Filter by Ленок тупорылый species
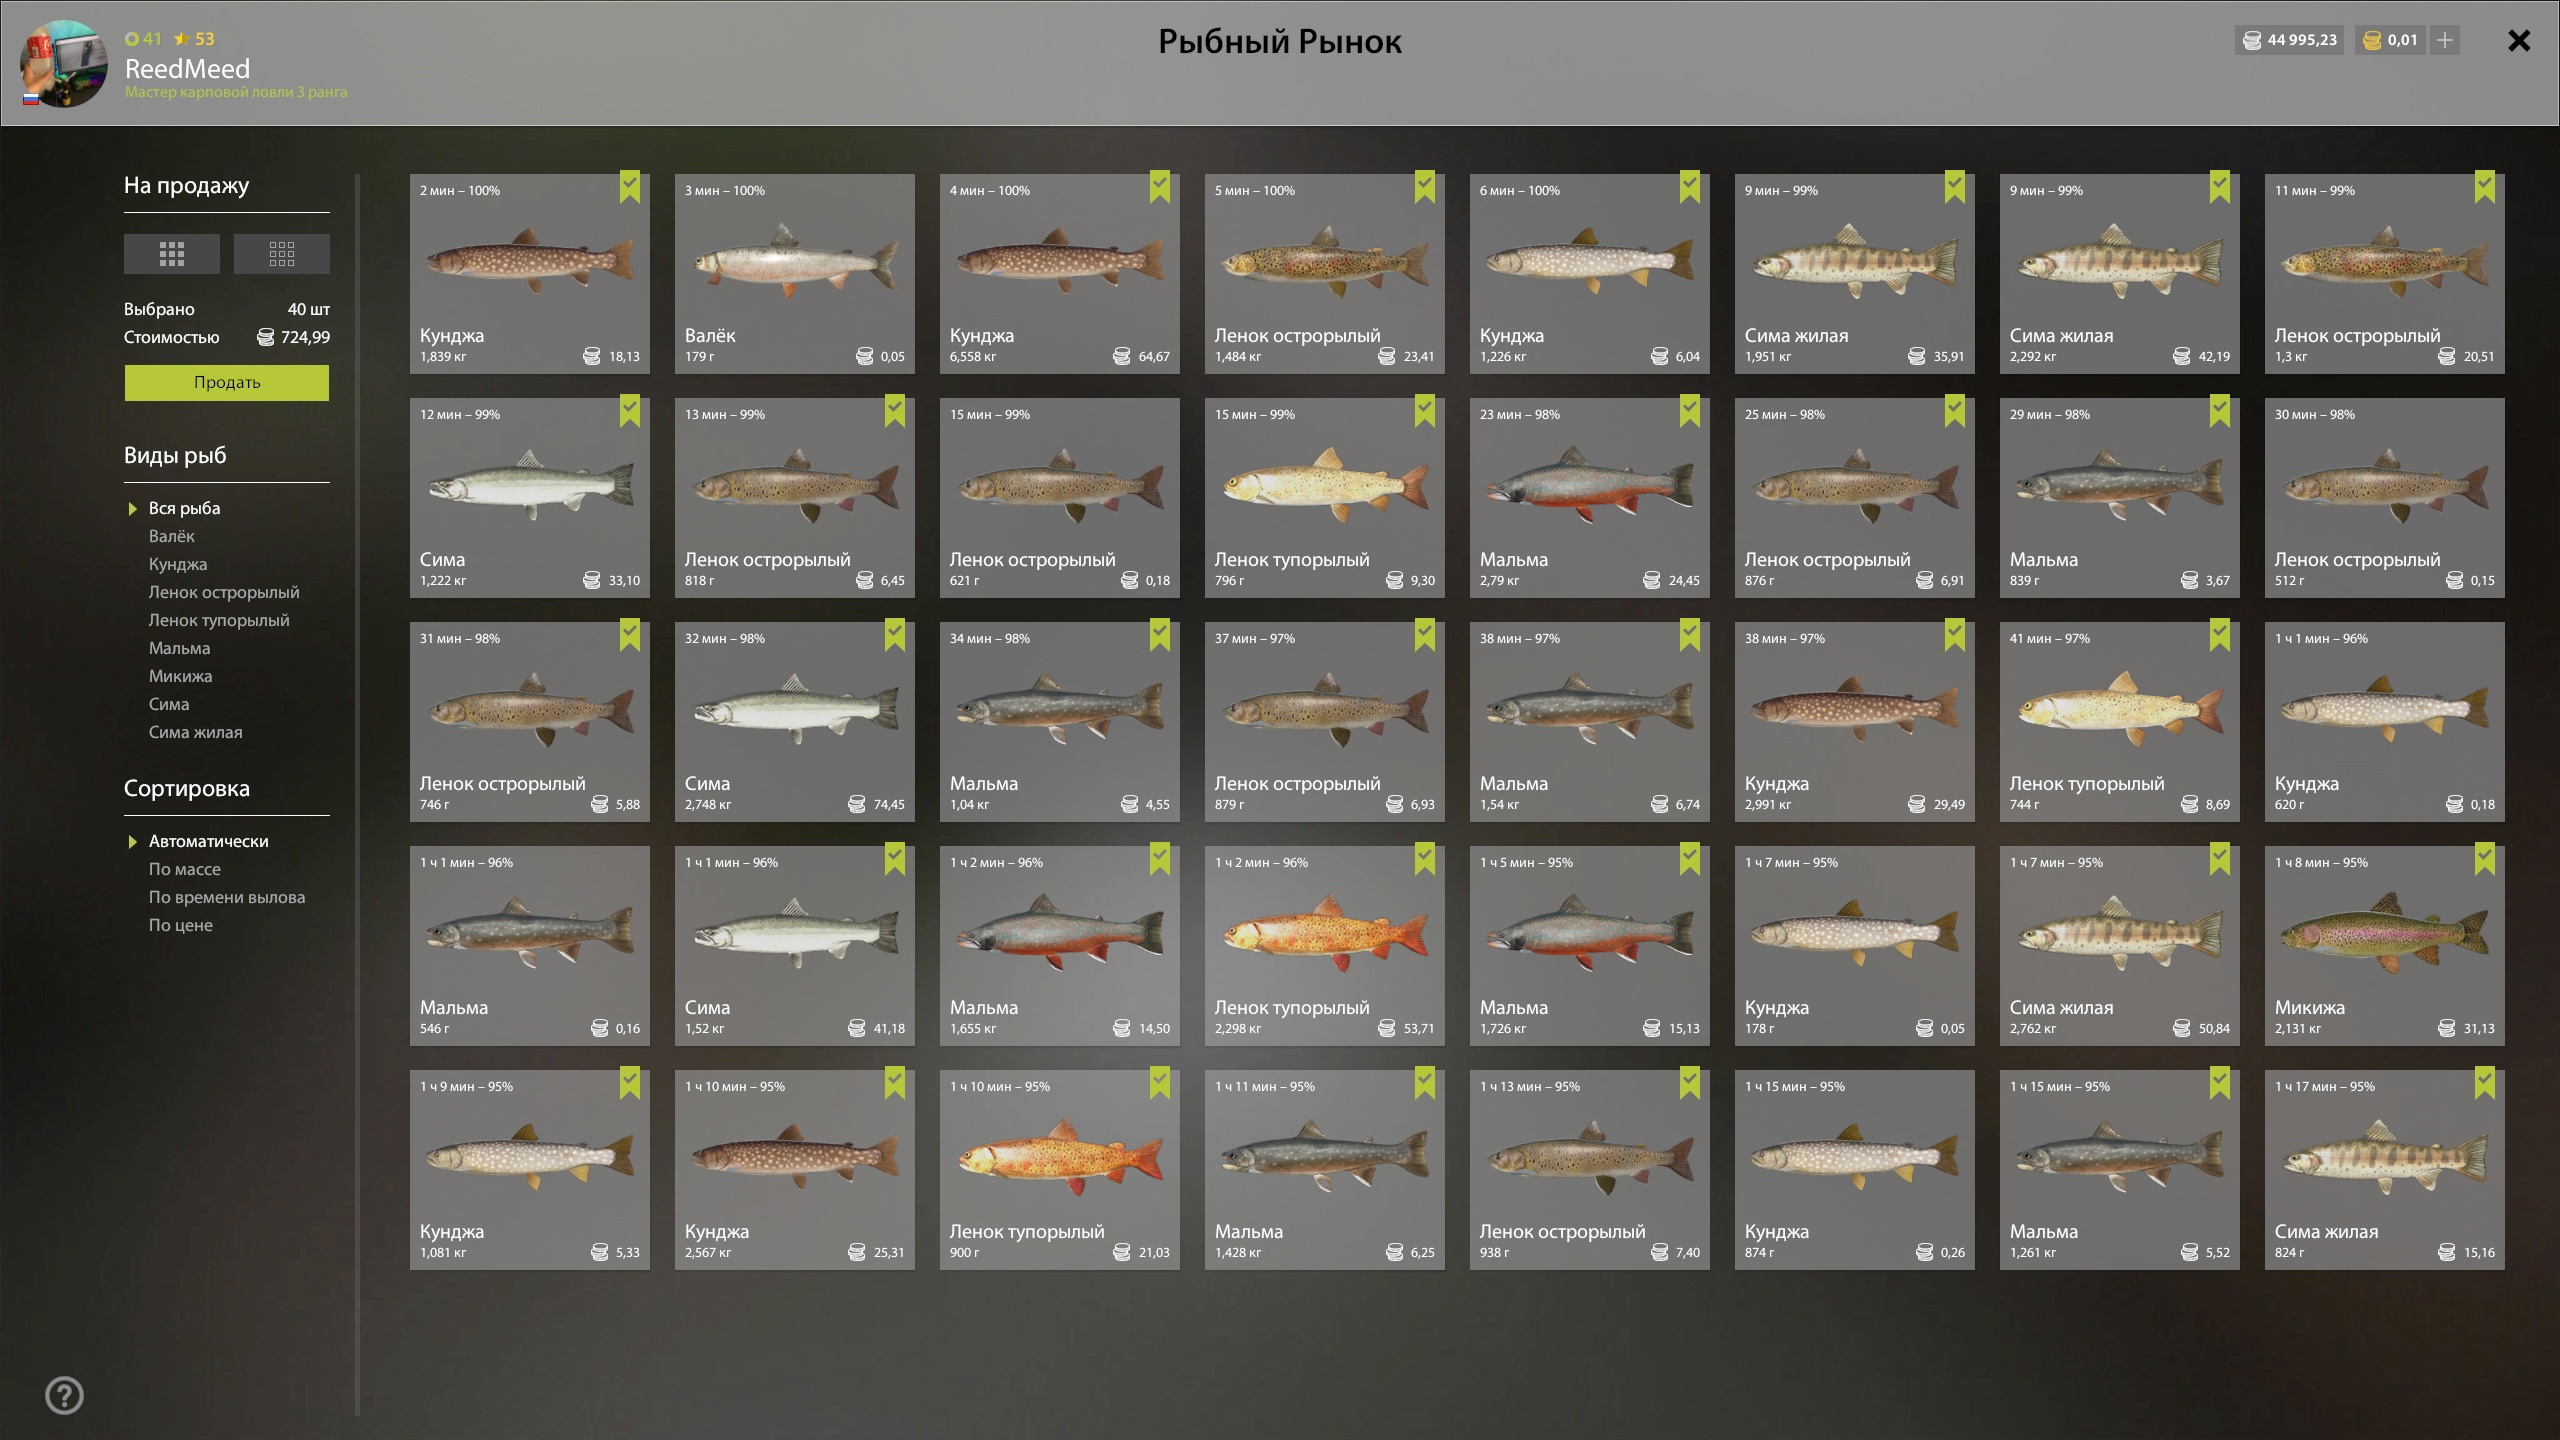 [x=219, y=620]
